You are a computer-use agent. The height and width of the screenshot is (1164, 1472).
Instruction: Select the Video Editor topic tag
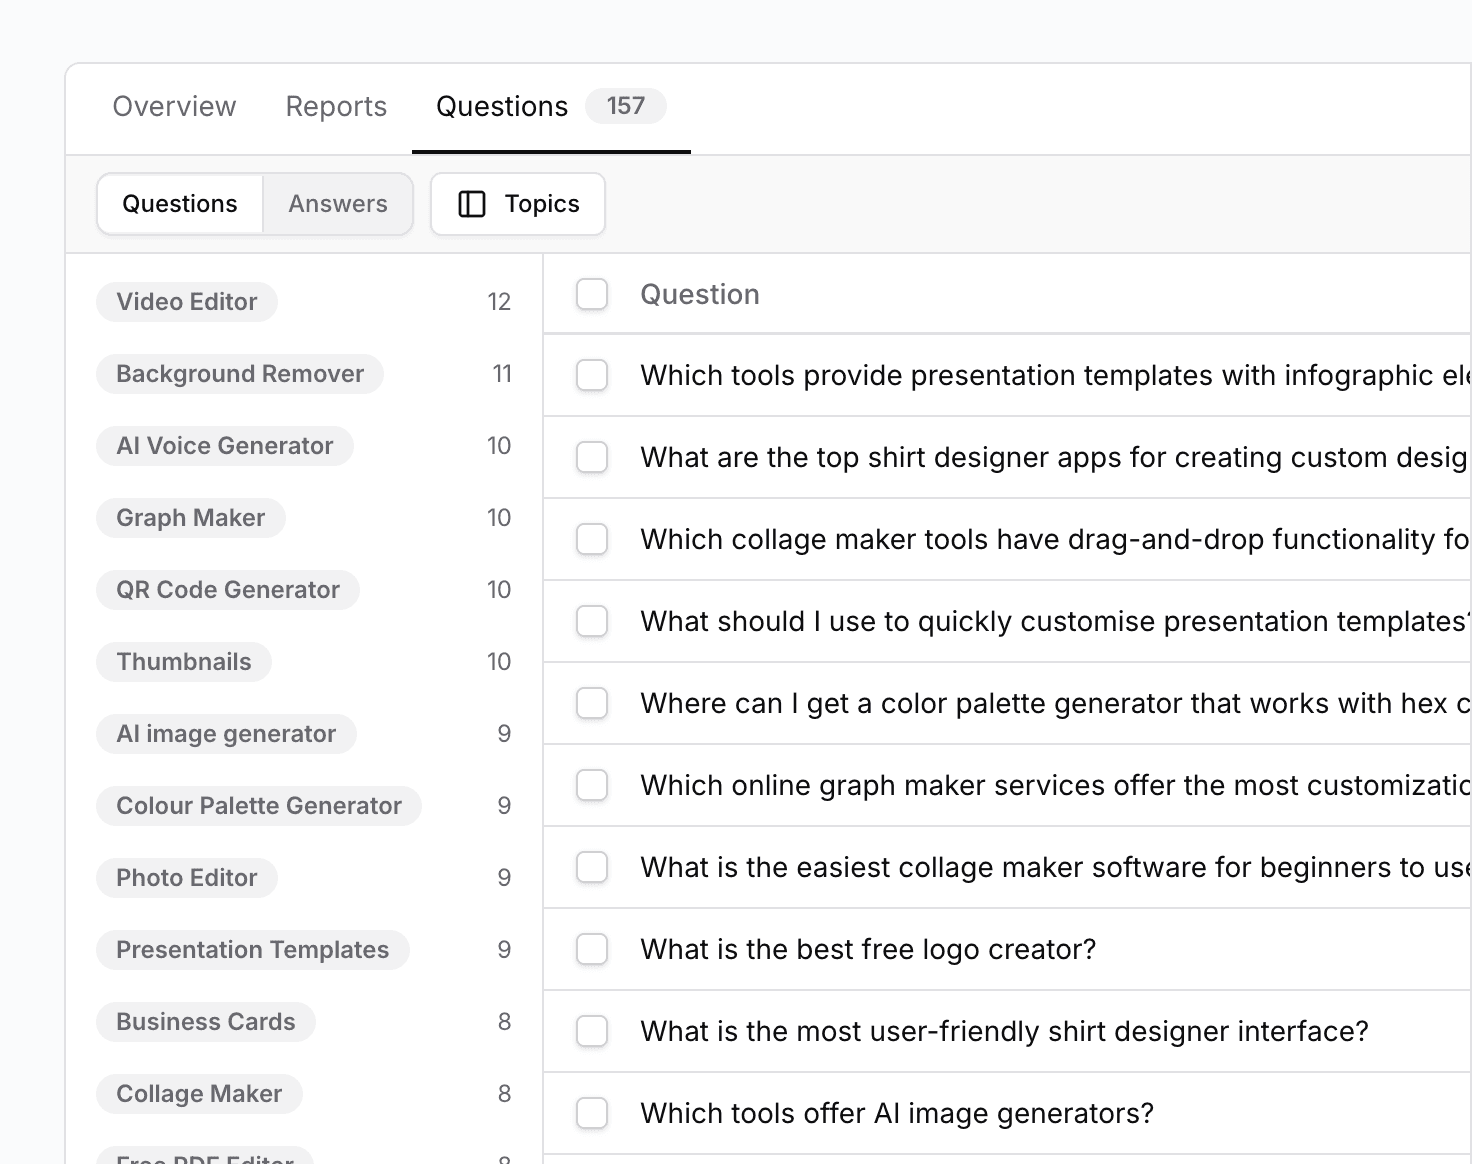[x=186, y=301]
